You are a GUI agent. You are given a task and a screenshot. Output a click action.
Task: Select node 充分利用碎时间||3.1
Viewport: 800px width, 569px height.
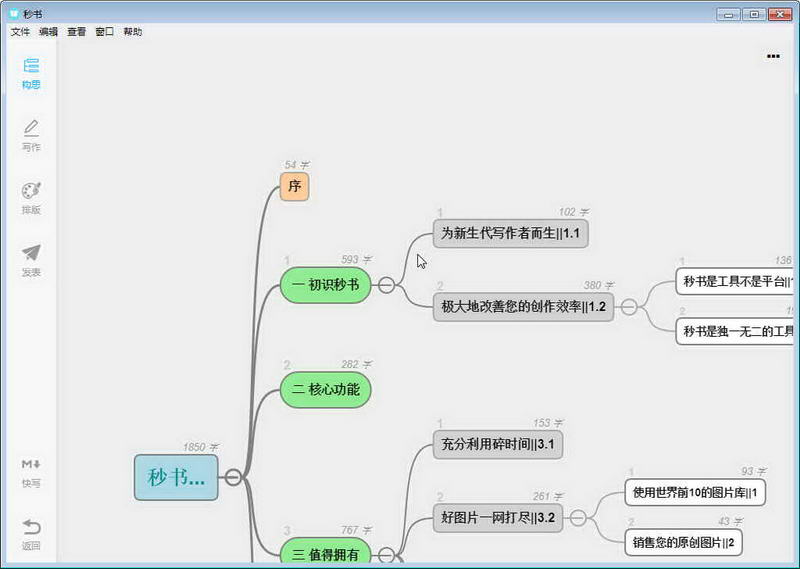tap(498, 444)
